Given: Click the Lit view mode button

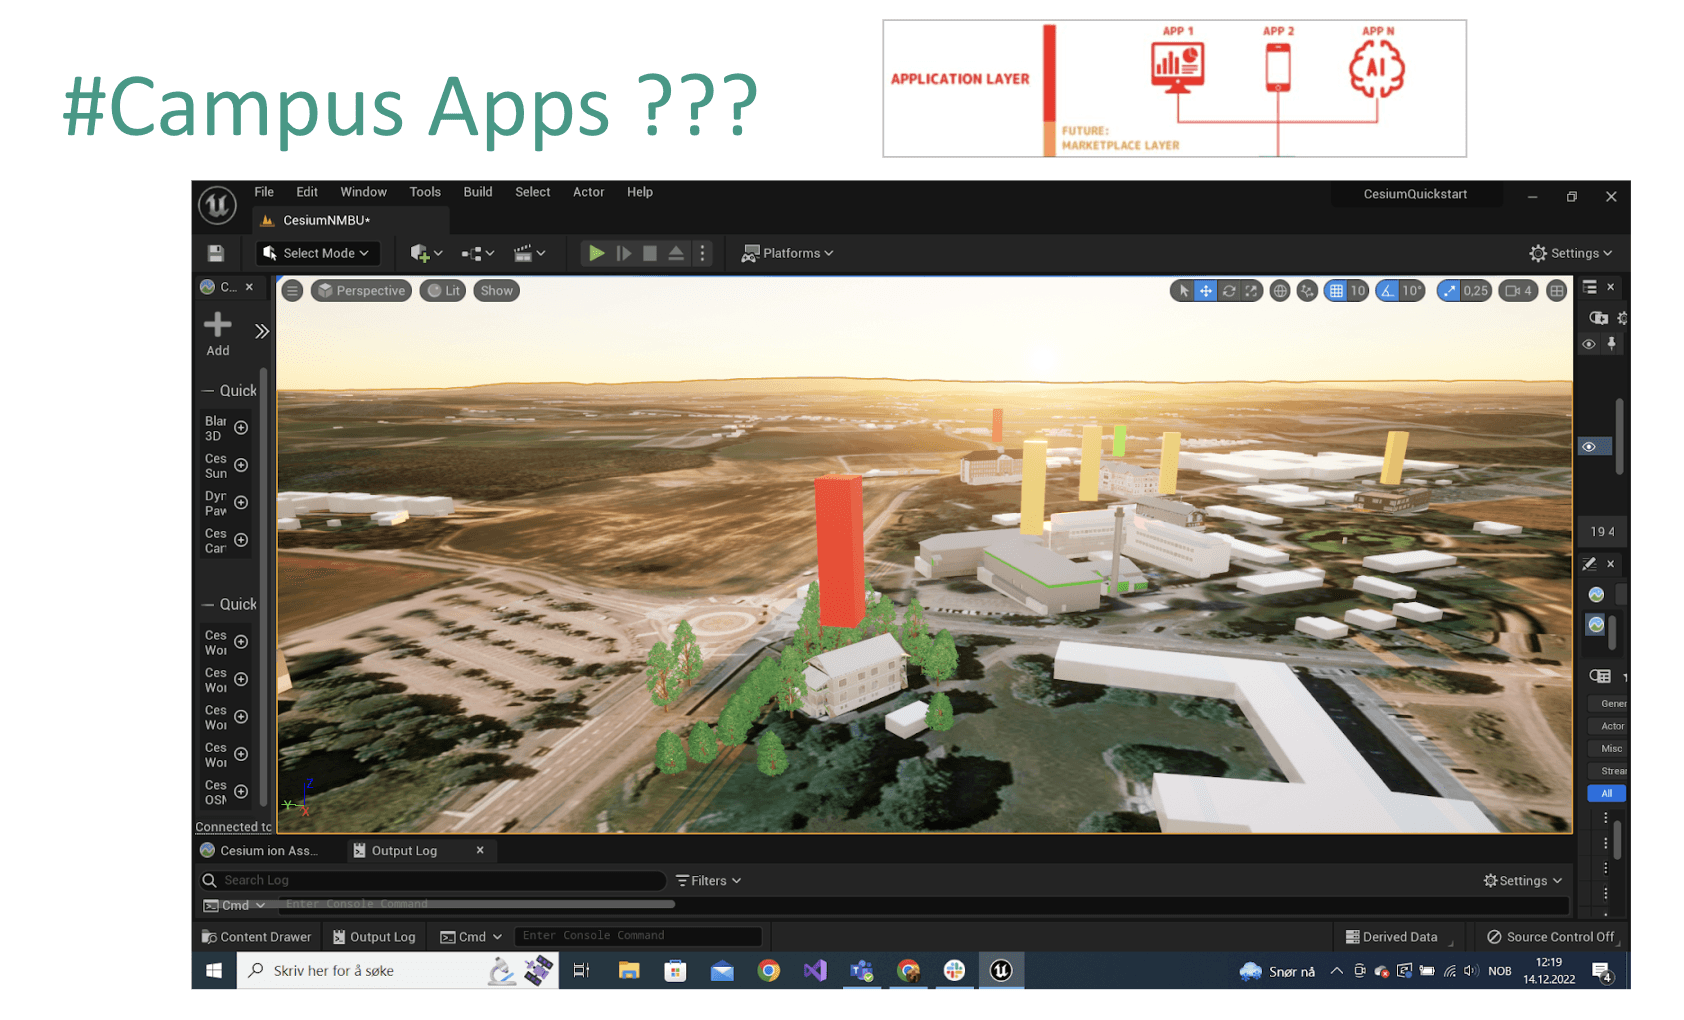Looking at the screenshot, I should (443, 291).
